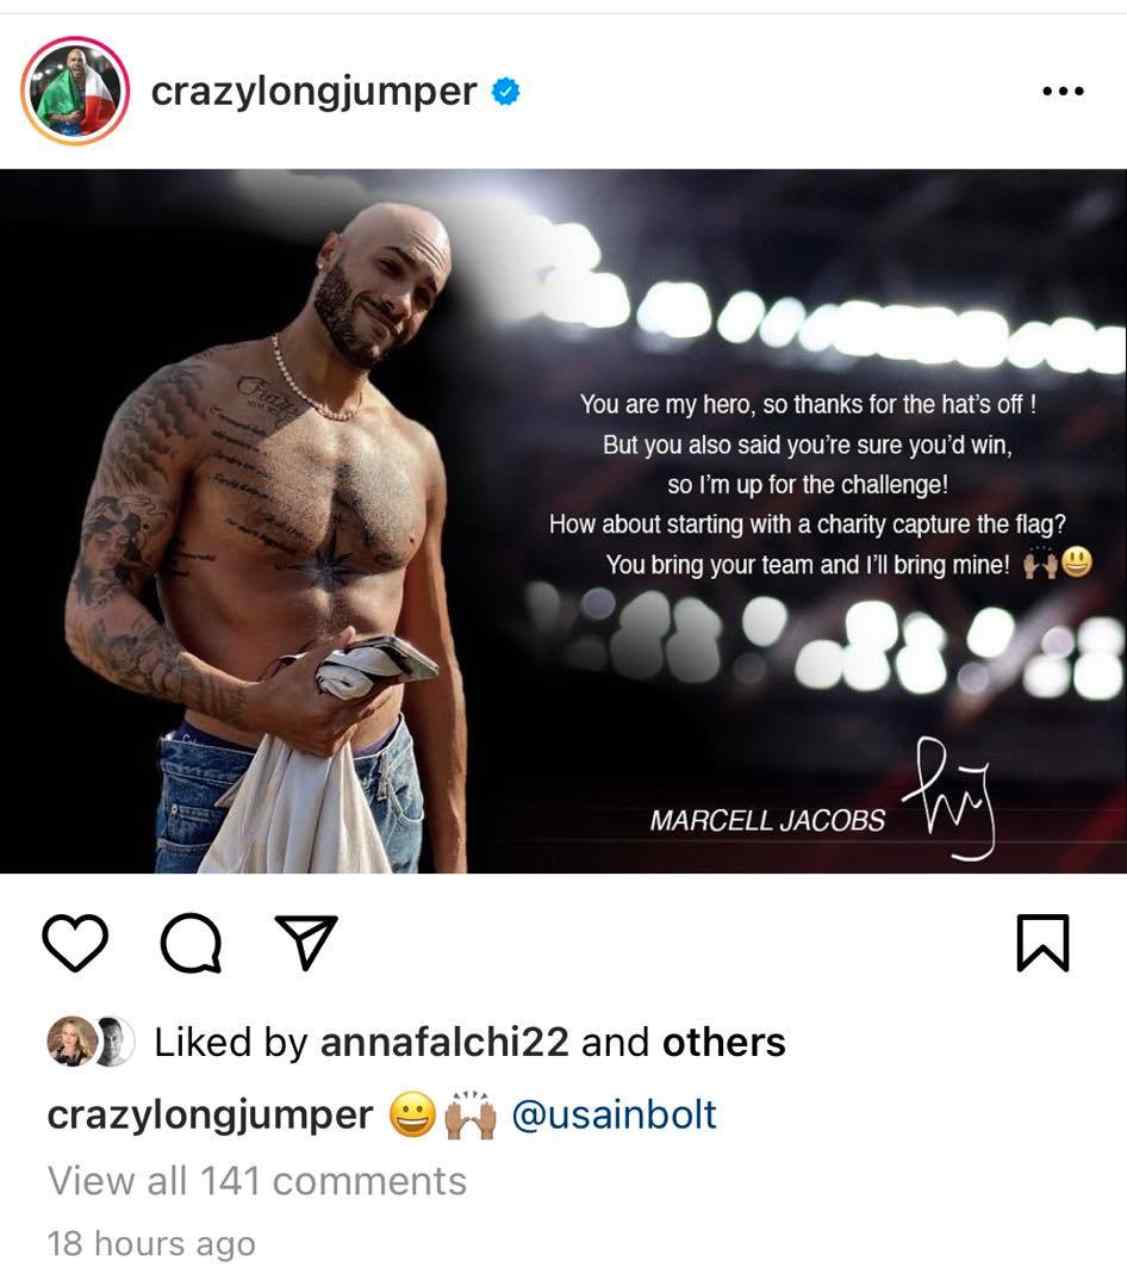Click the crazylongjumper username in the header
The height and width of the screenshot is (1280, 1127).
pyautogui.click(x=314, y=92)
